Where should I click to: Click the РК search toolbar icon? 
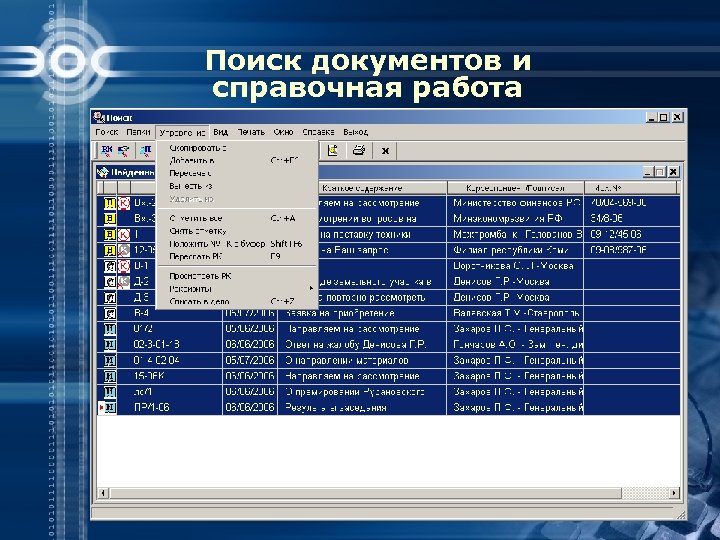tap(107, 150)
